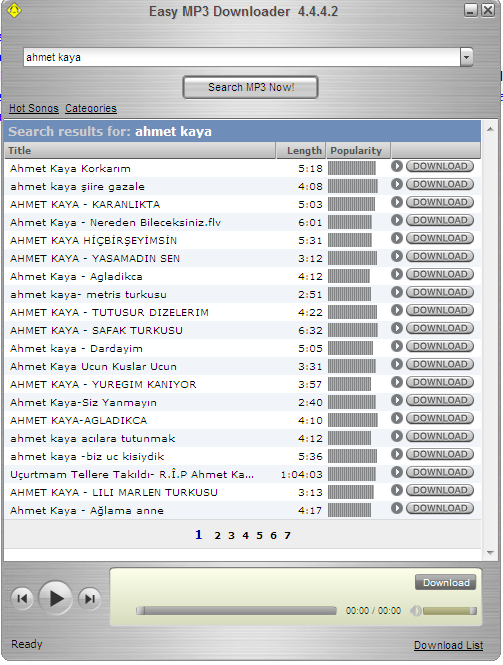Play preview of metris turkusu
Screen dimensions: 503x665
point(397,292)
